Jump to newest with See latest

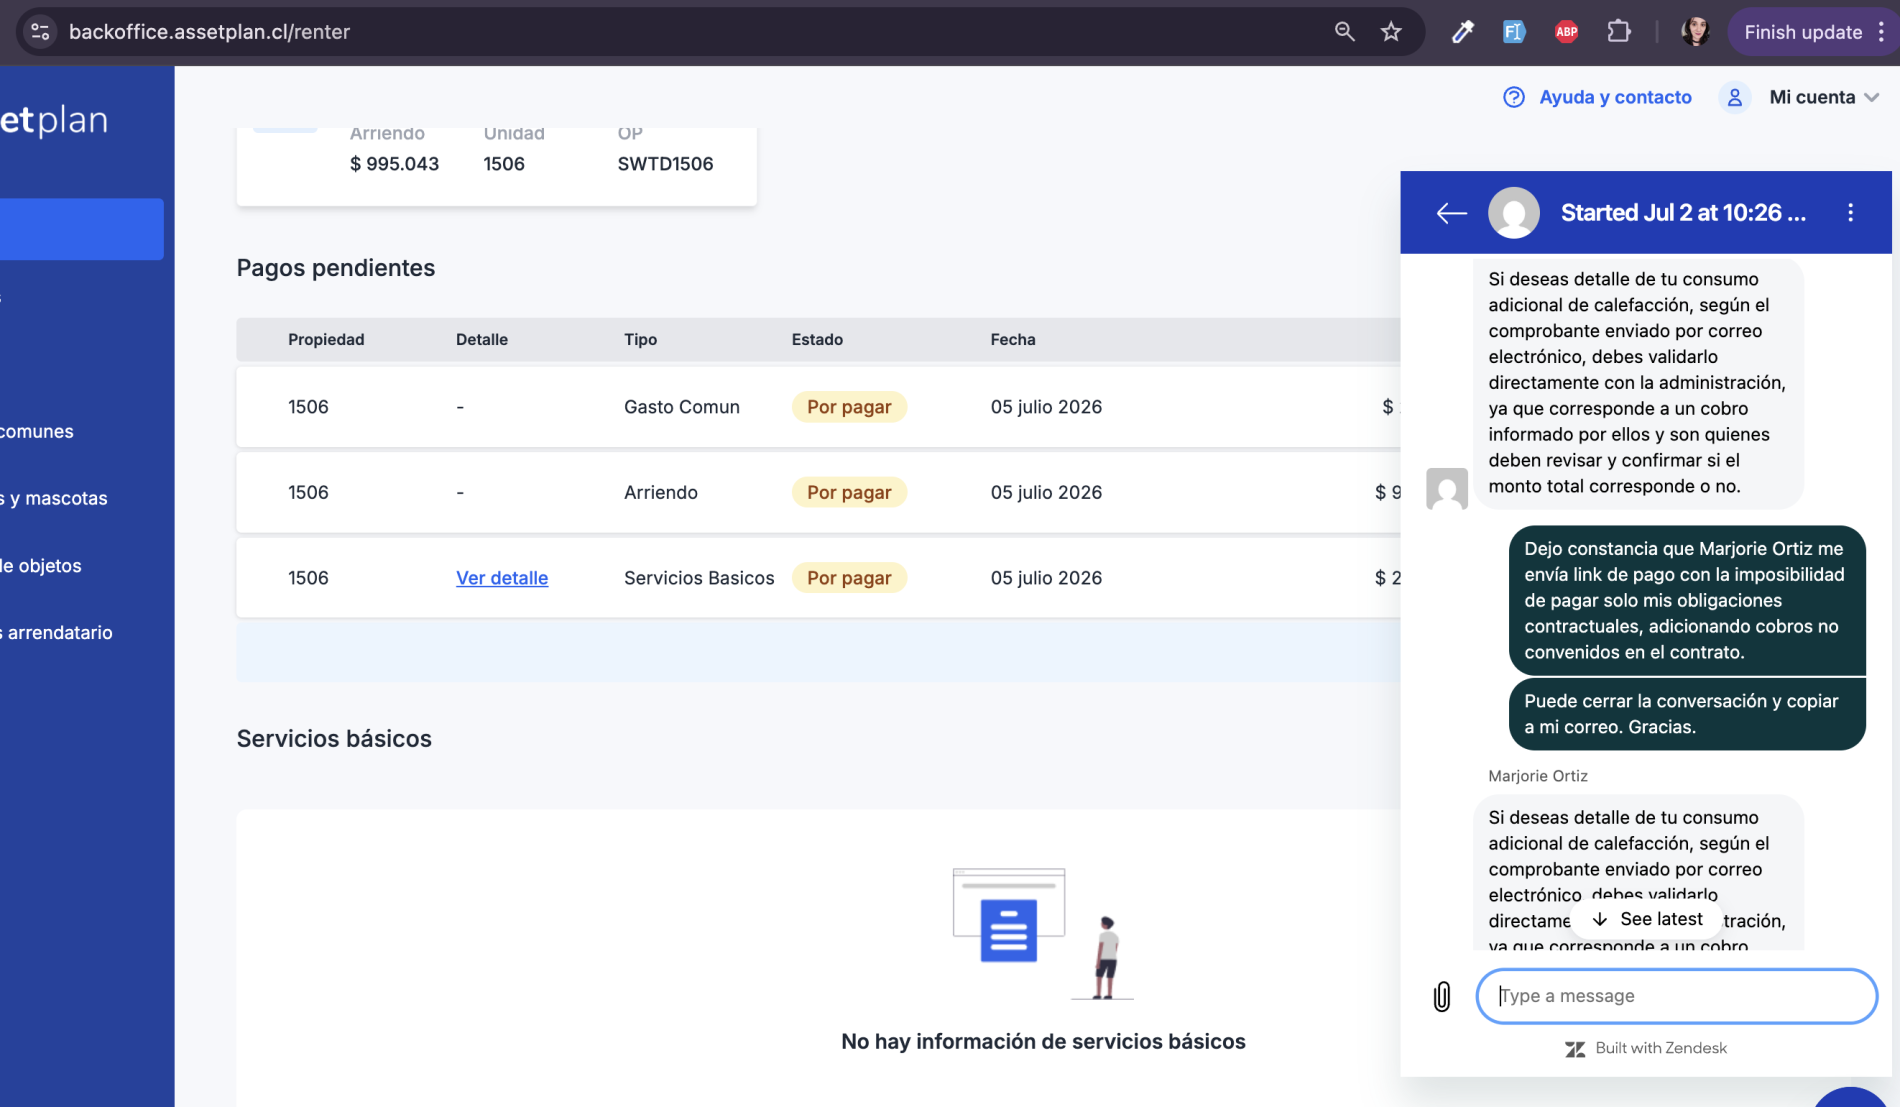[x=1647, y=919]
